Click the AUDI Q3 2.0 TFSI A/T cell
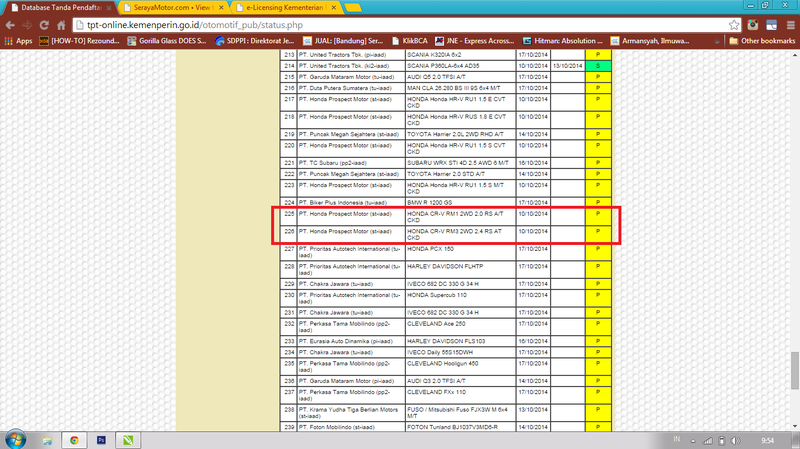Viewport: 800px width, 449px height. point(460,381)
